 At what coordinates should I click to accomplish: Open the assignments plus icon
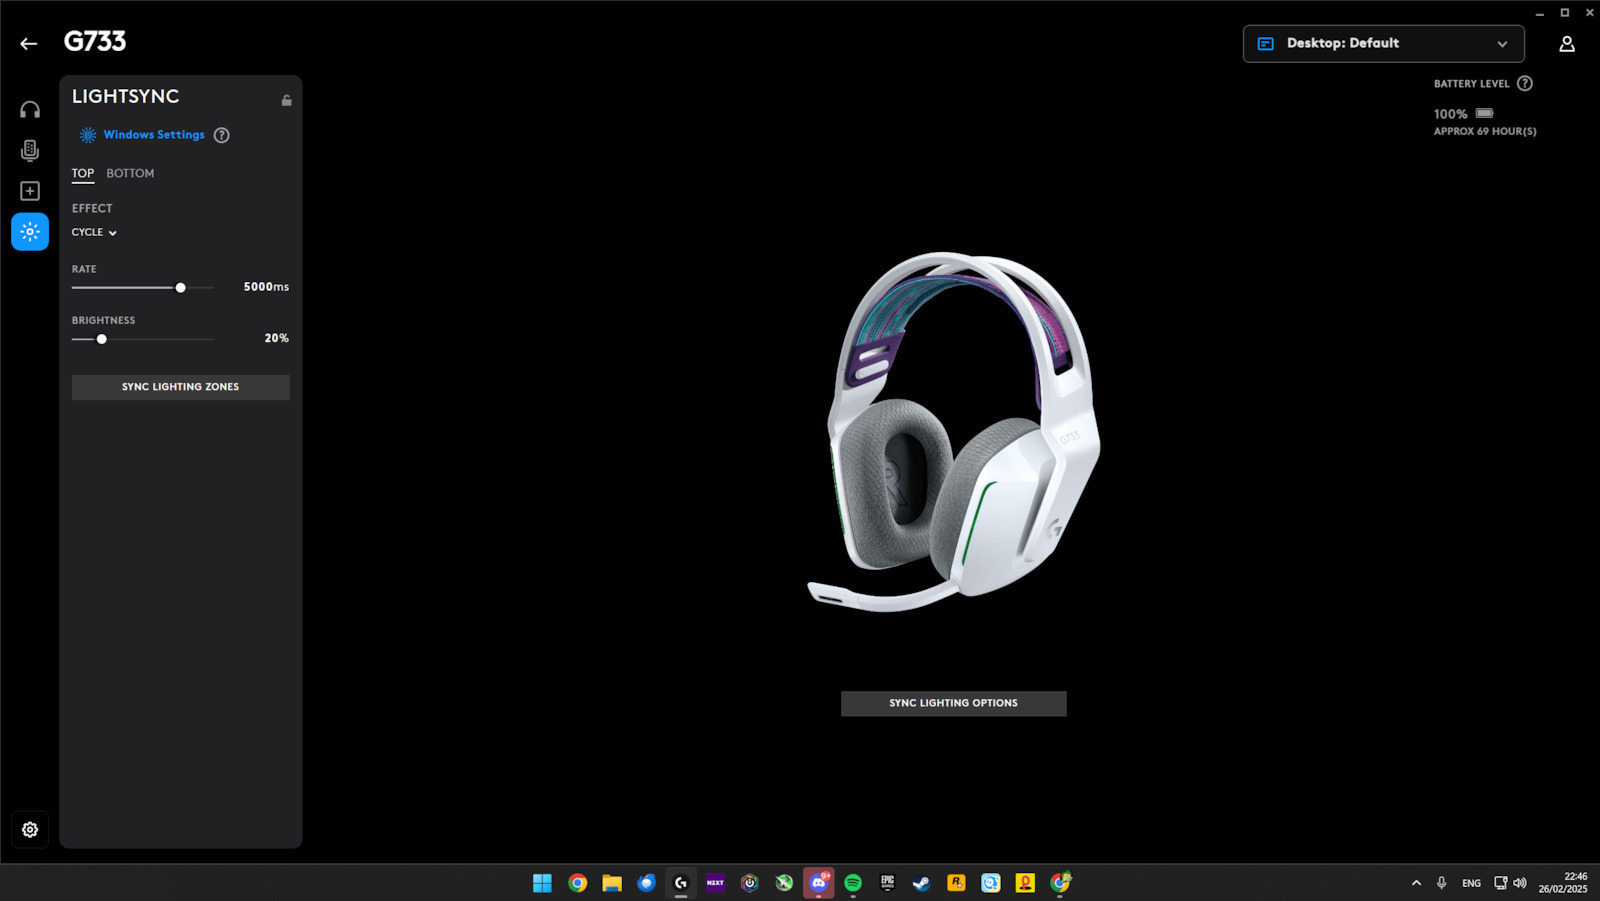coord(30,191)
